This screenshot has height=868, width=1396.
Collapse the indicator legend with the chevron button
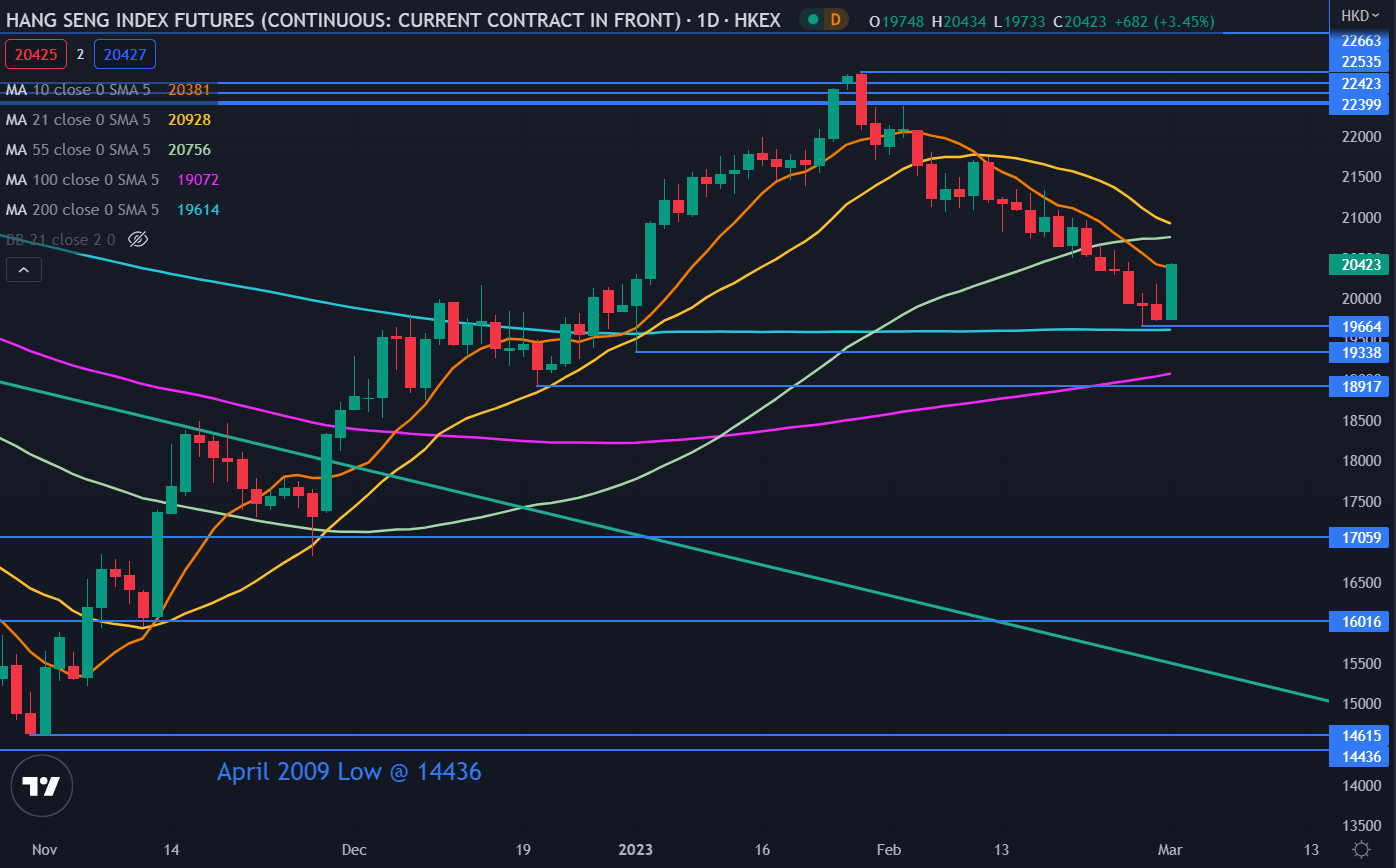pyautogui.click(x=24, y=269)
